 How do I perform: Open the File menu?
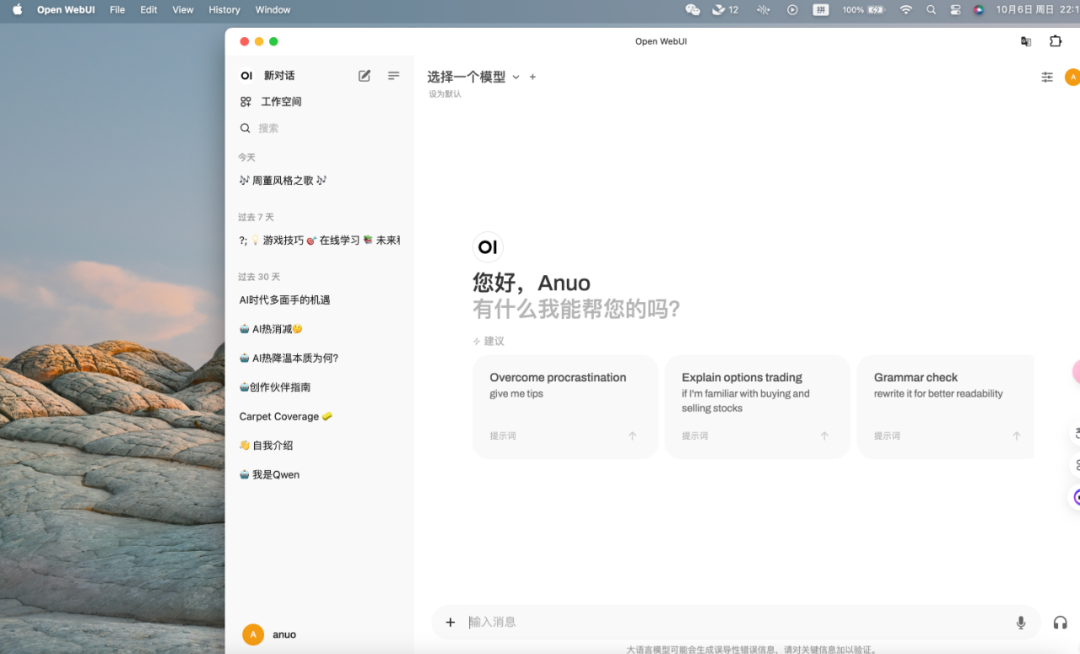coord(117,10)
